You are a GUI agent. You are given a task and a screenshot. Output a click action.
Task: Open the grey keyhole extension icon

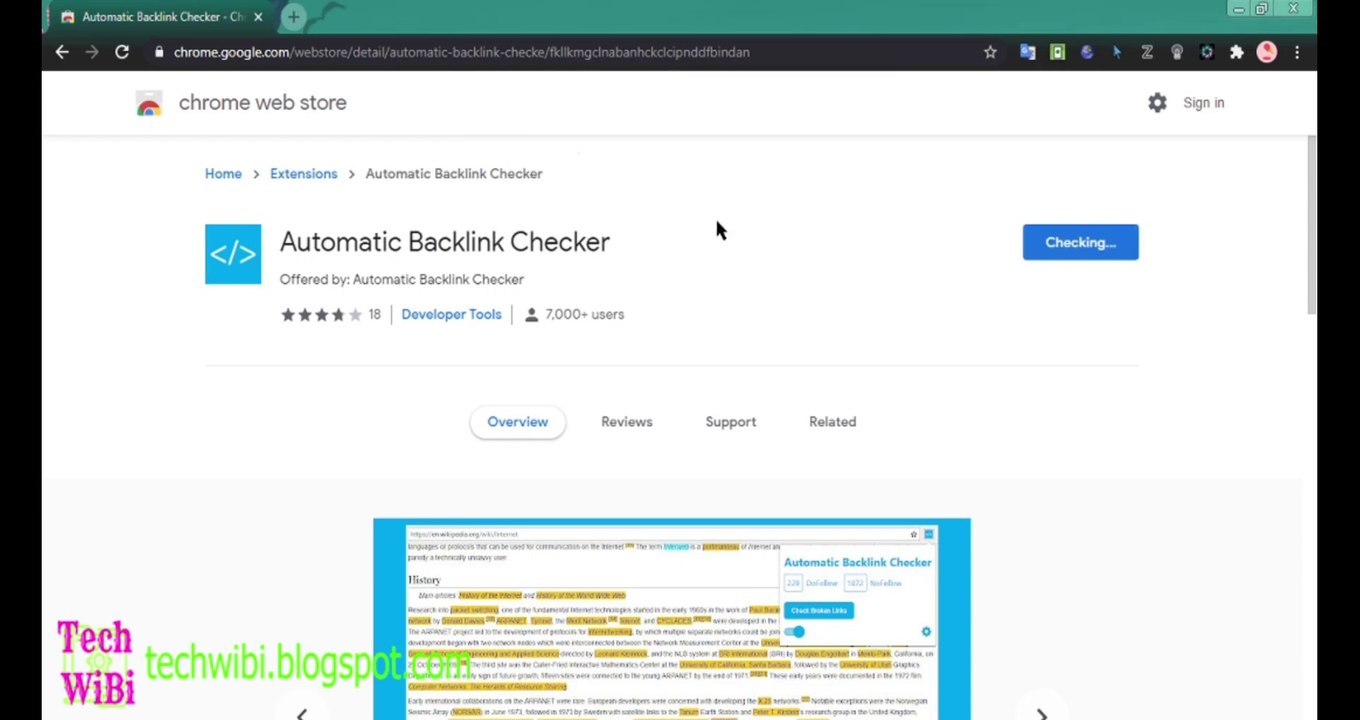(x=1177, y=52)
